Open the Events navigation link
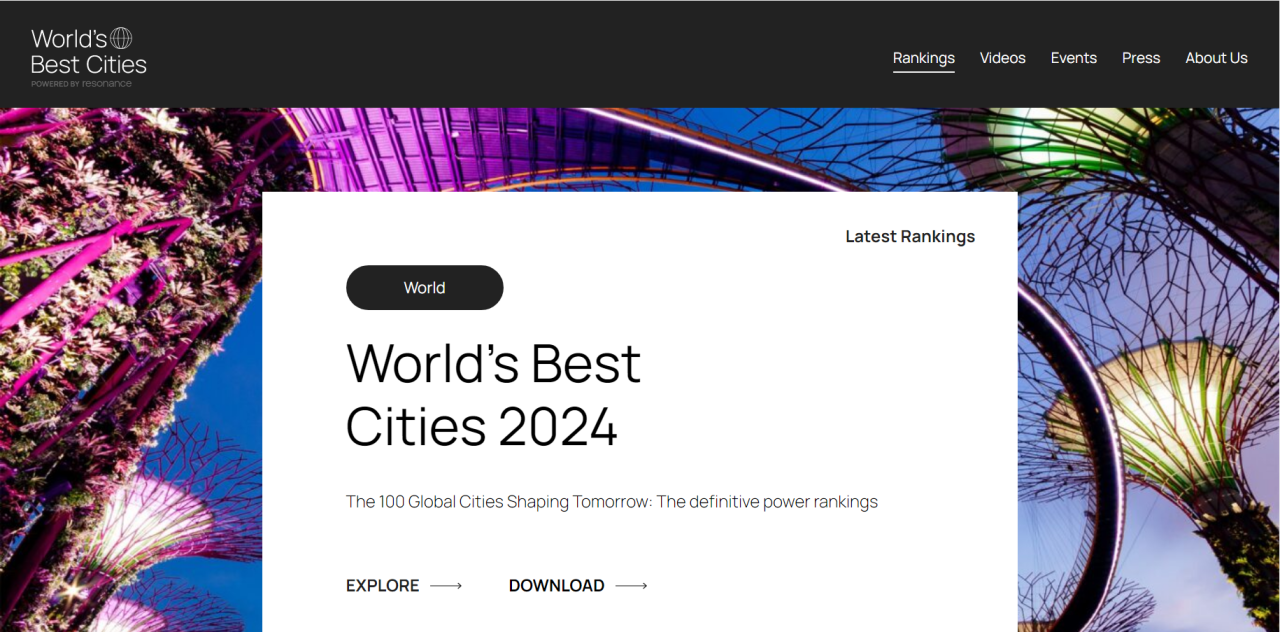The width and height of the screenshot is (1280, 632). pyautogui.click(x=1074, y=58)
